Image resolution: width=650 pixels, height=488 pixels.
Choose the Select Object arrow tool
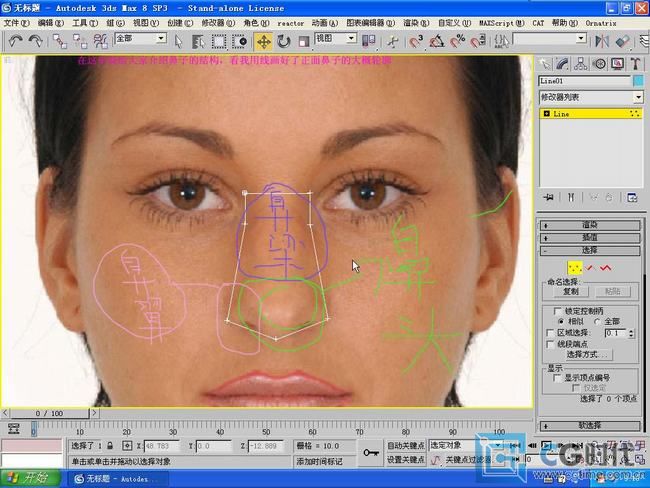(x=178, y=41)
